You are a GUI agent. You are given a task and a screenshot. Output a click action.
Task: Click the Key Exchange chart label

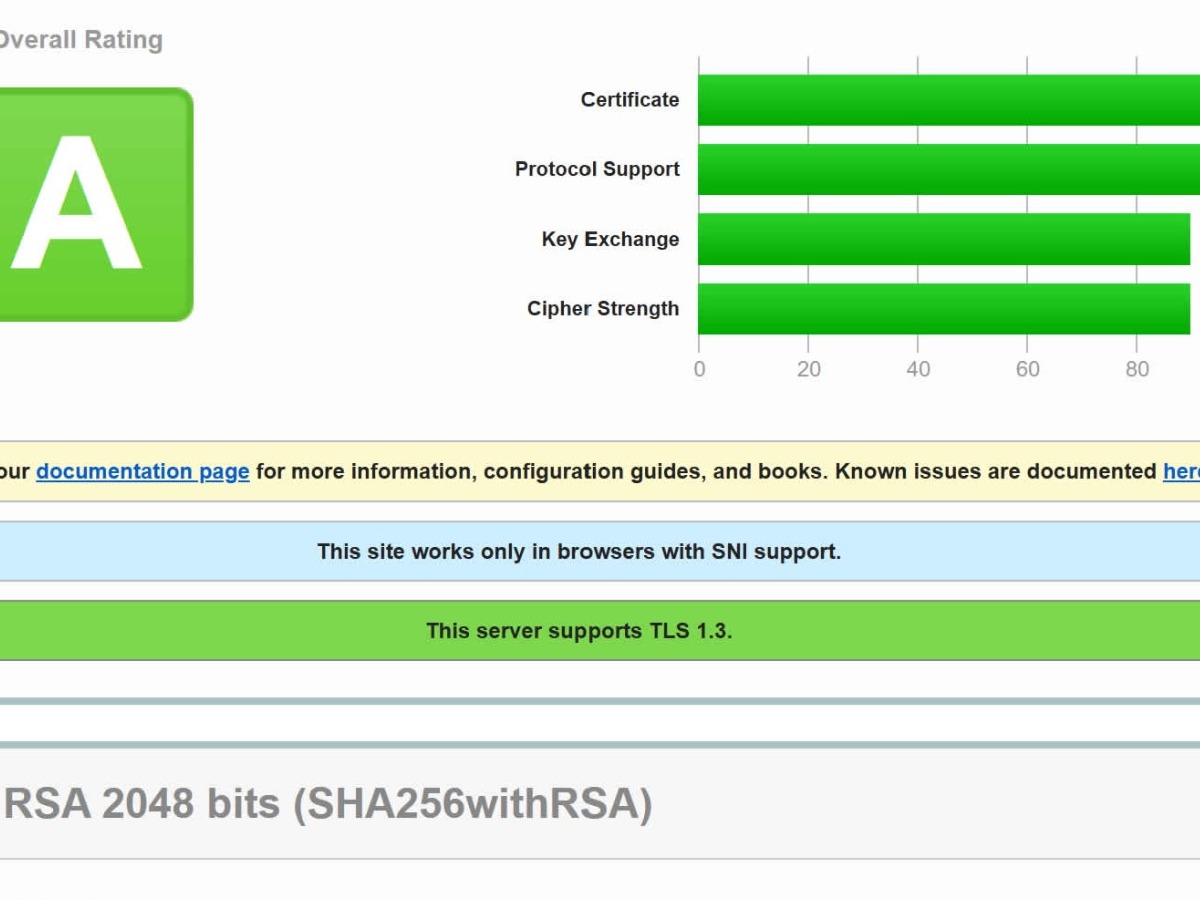coord(610,239)
